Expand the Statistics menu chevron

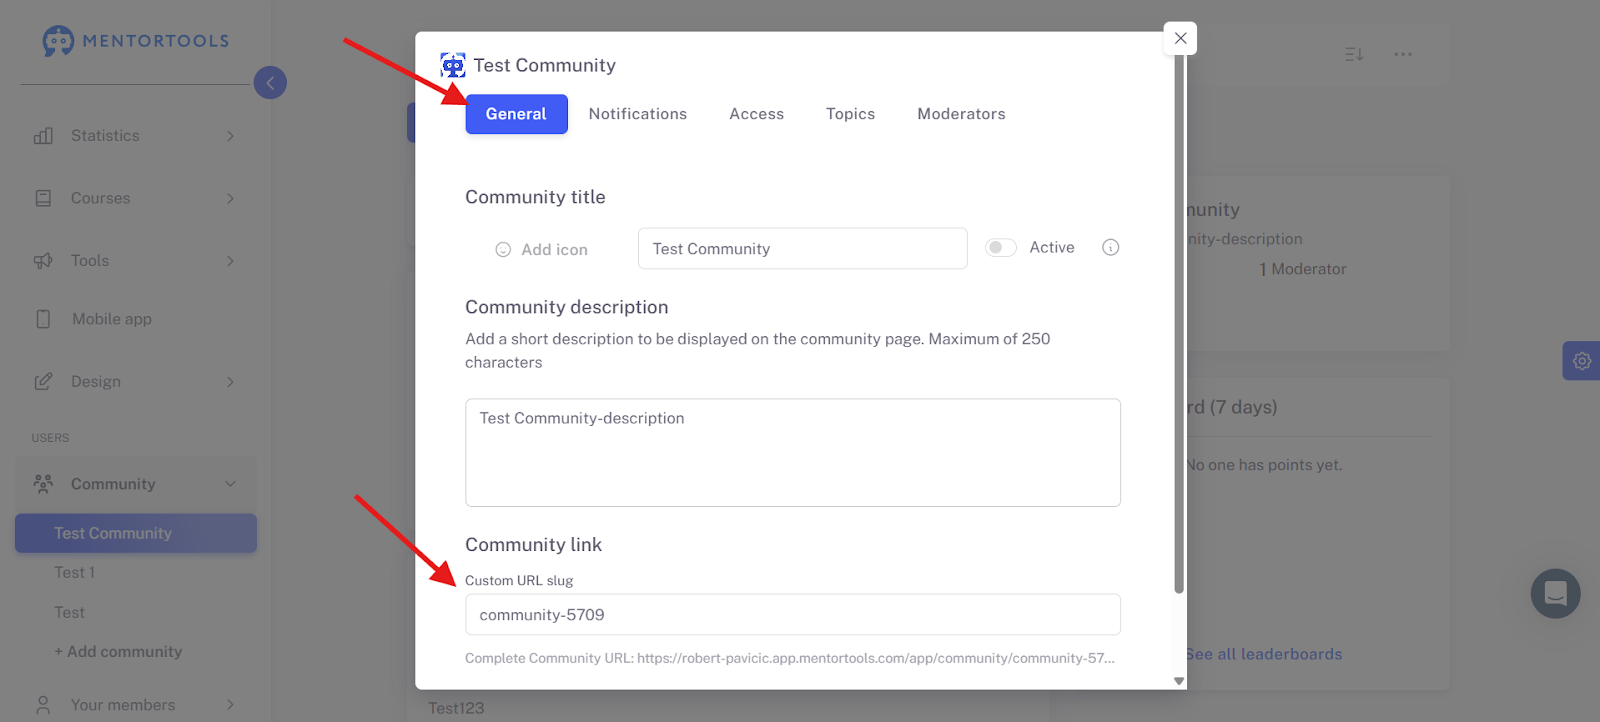230,136
